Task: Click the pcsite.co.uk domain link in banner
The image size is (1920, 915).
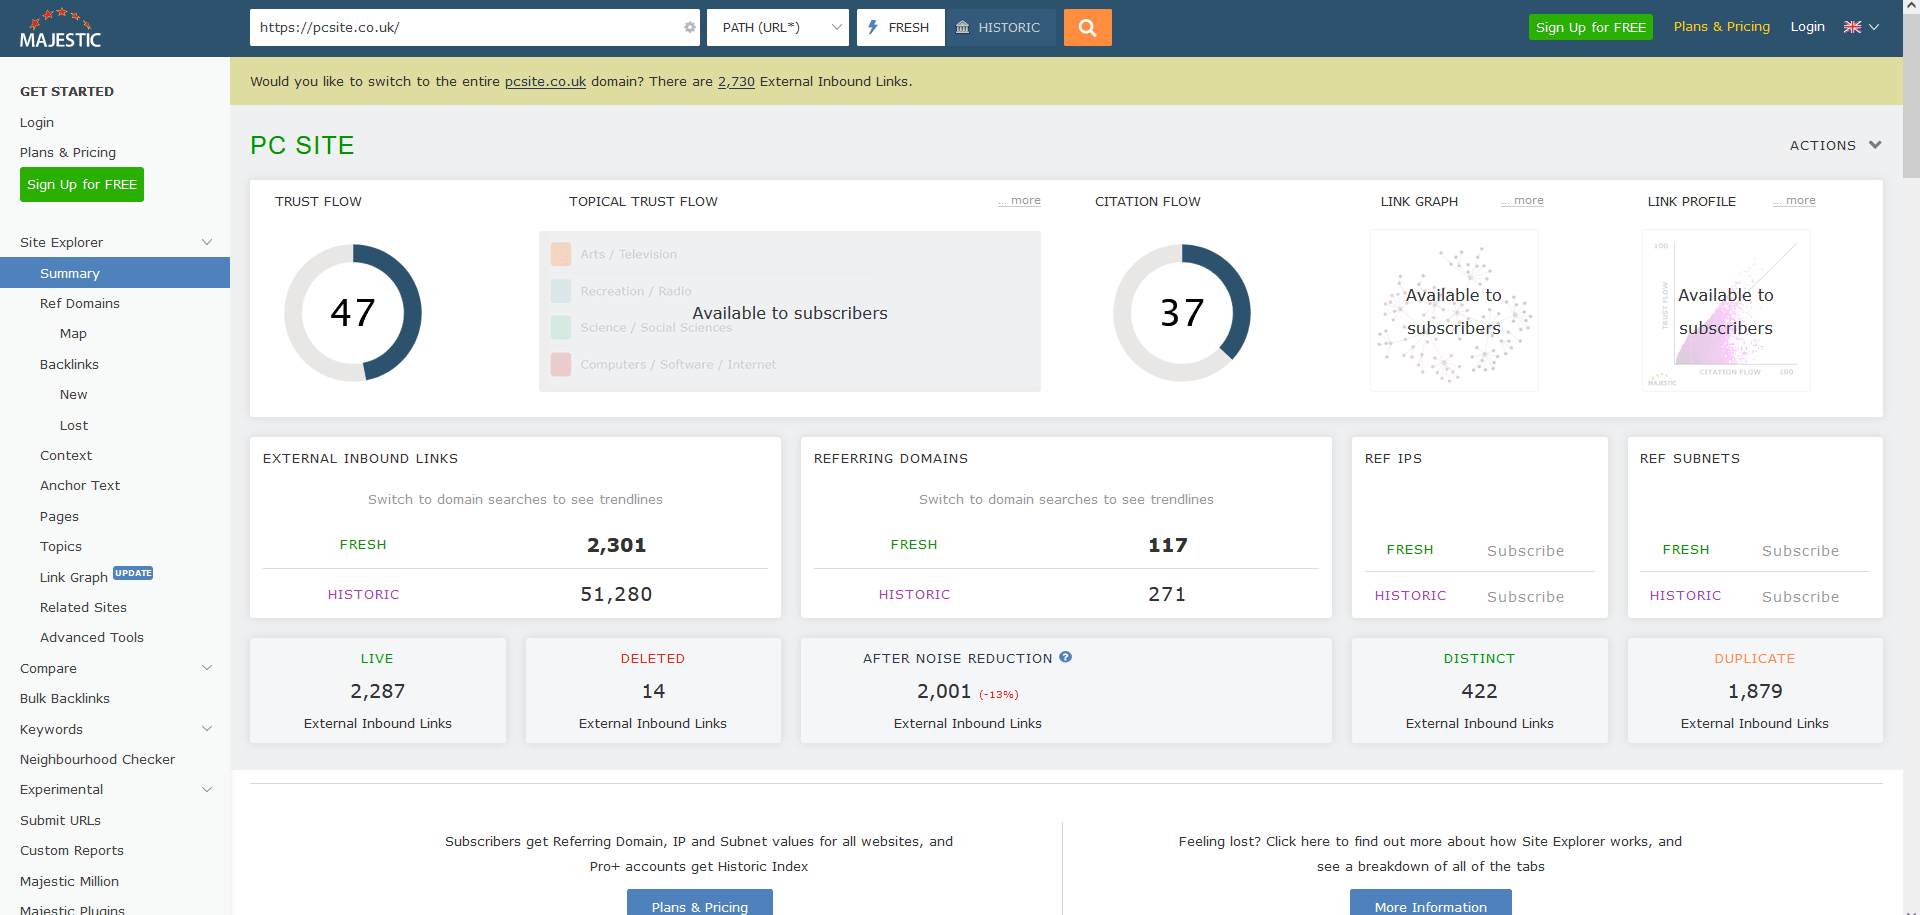Action: point(545,81)
